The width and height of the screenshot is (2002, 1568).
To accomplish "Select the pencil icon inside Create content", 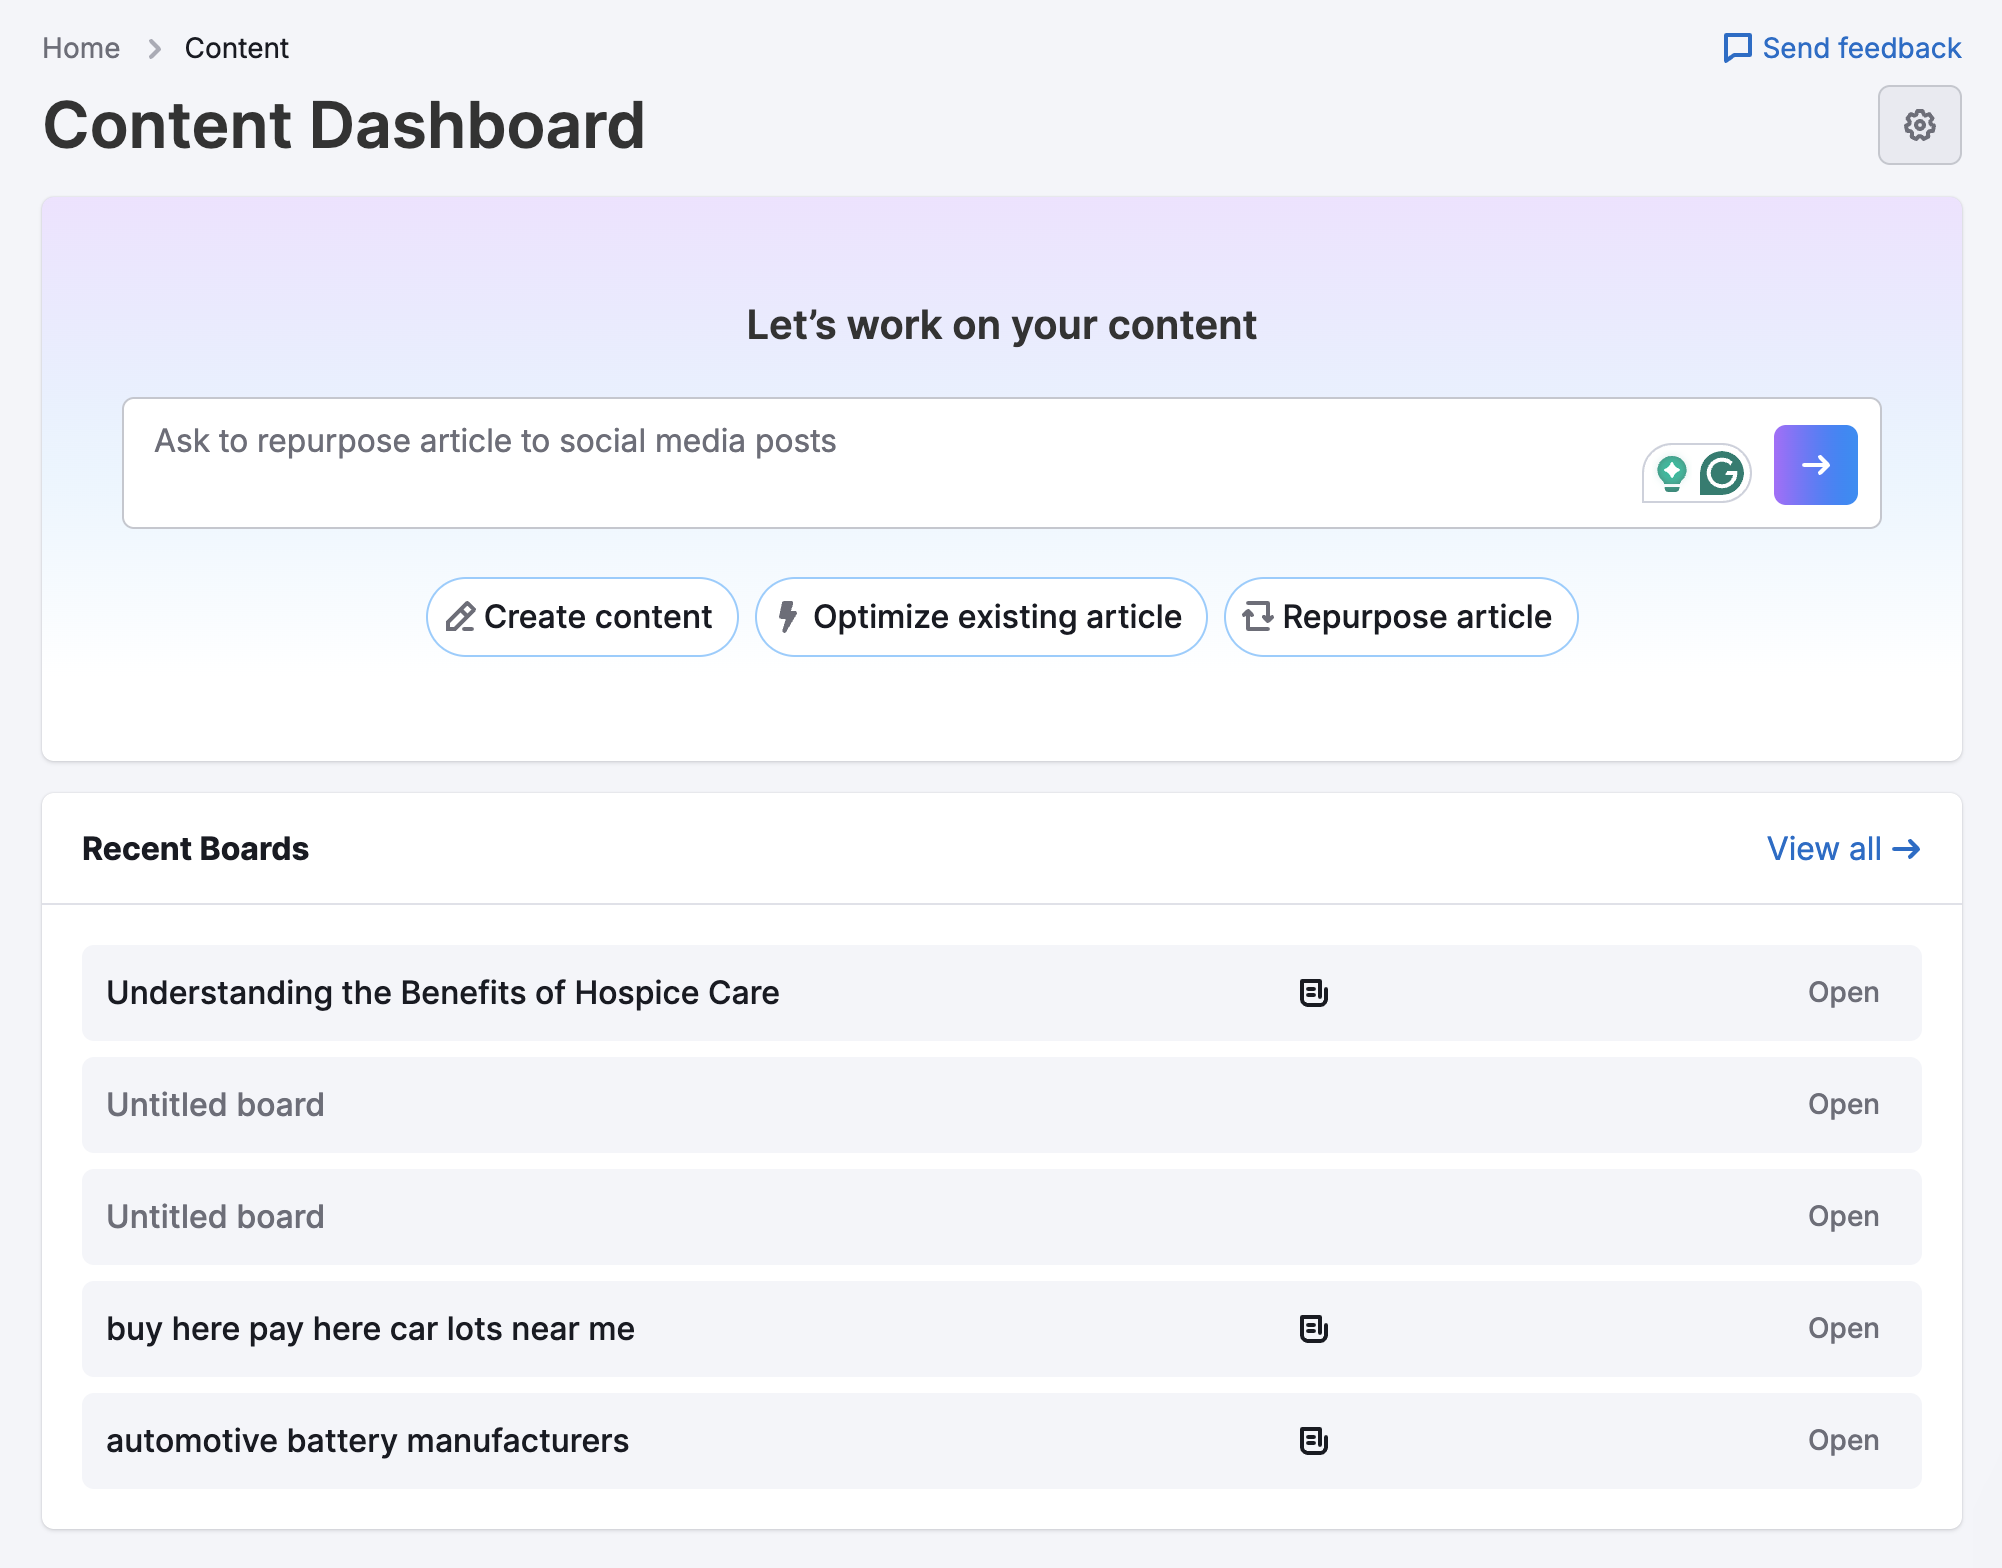I will [461, 617].
